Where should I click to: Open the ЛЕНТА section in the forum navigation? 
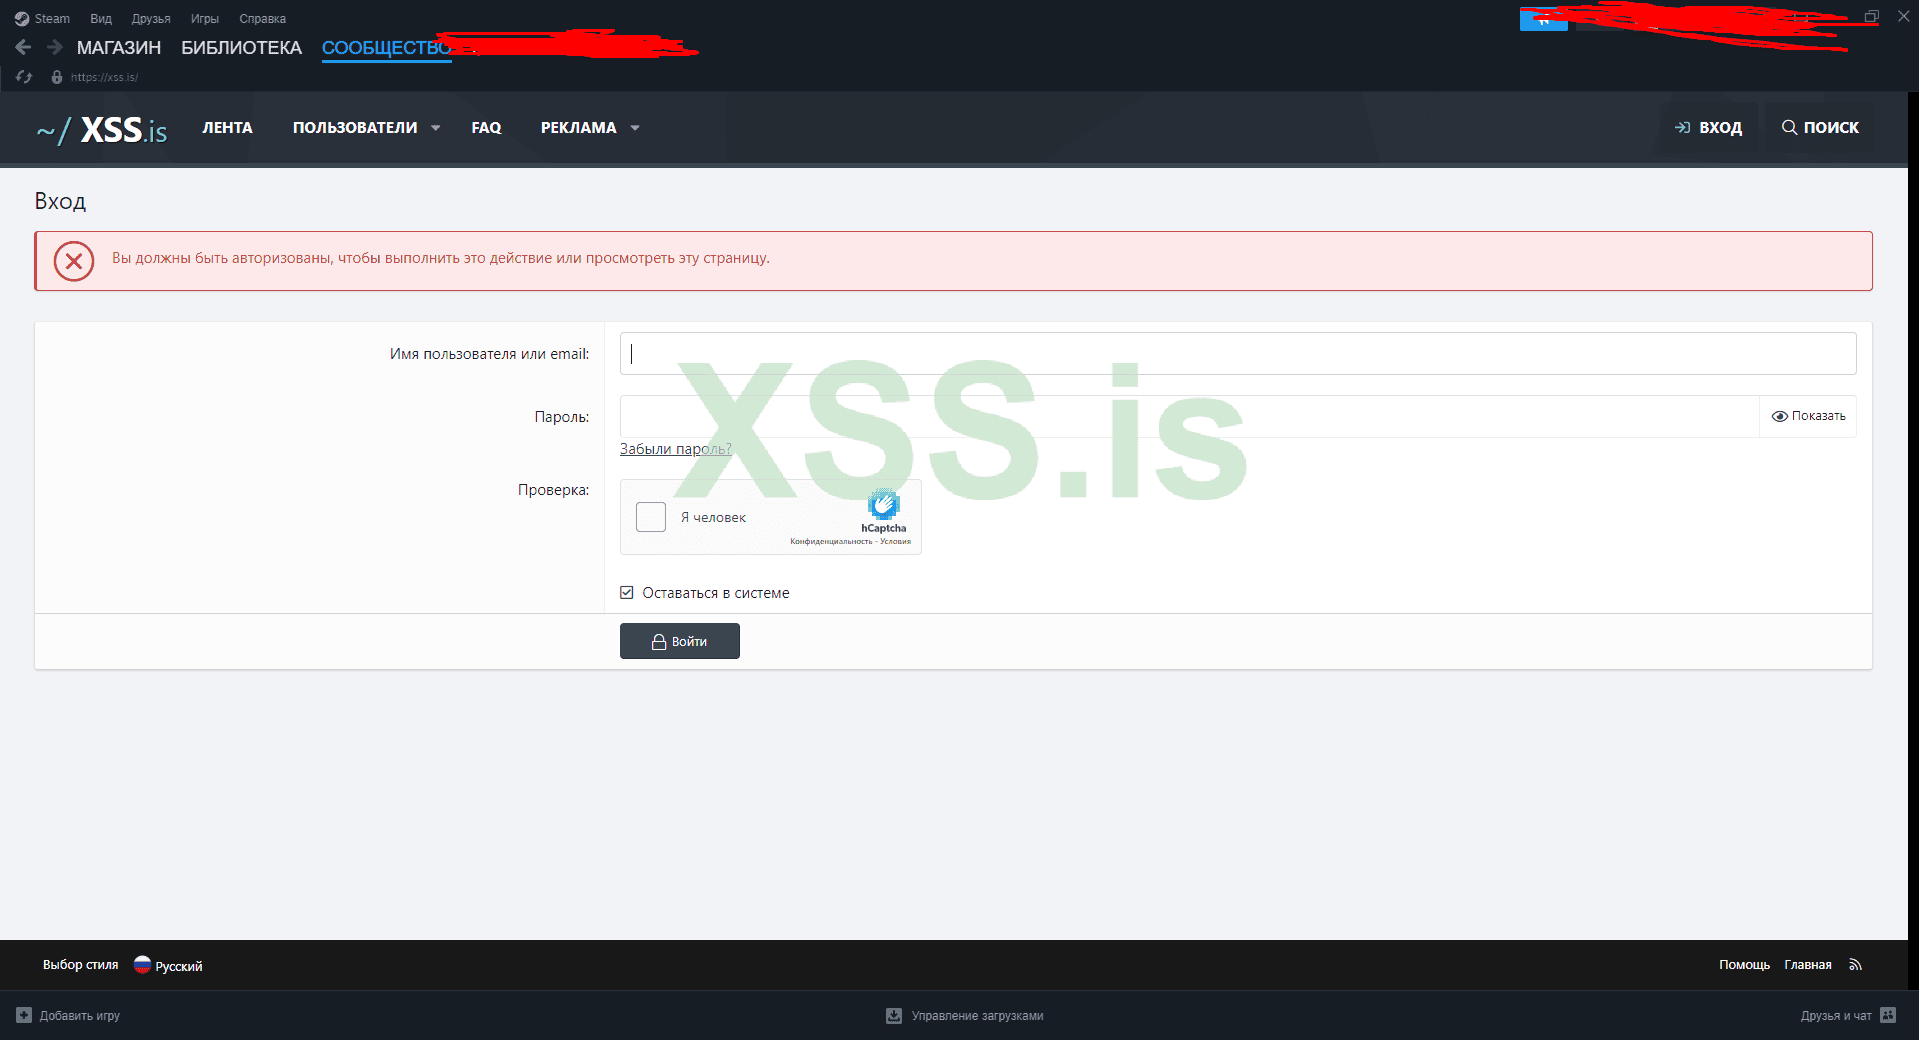(x=227, y=128)
